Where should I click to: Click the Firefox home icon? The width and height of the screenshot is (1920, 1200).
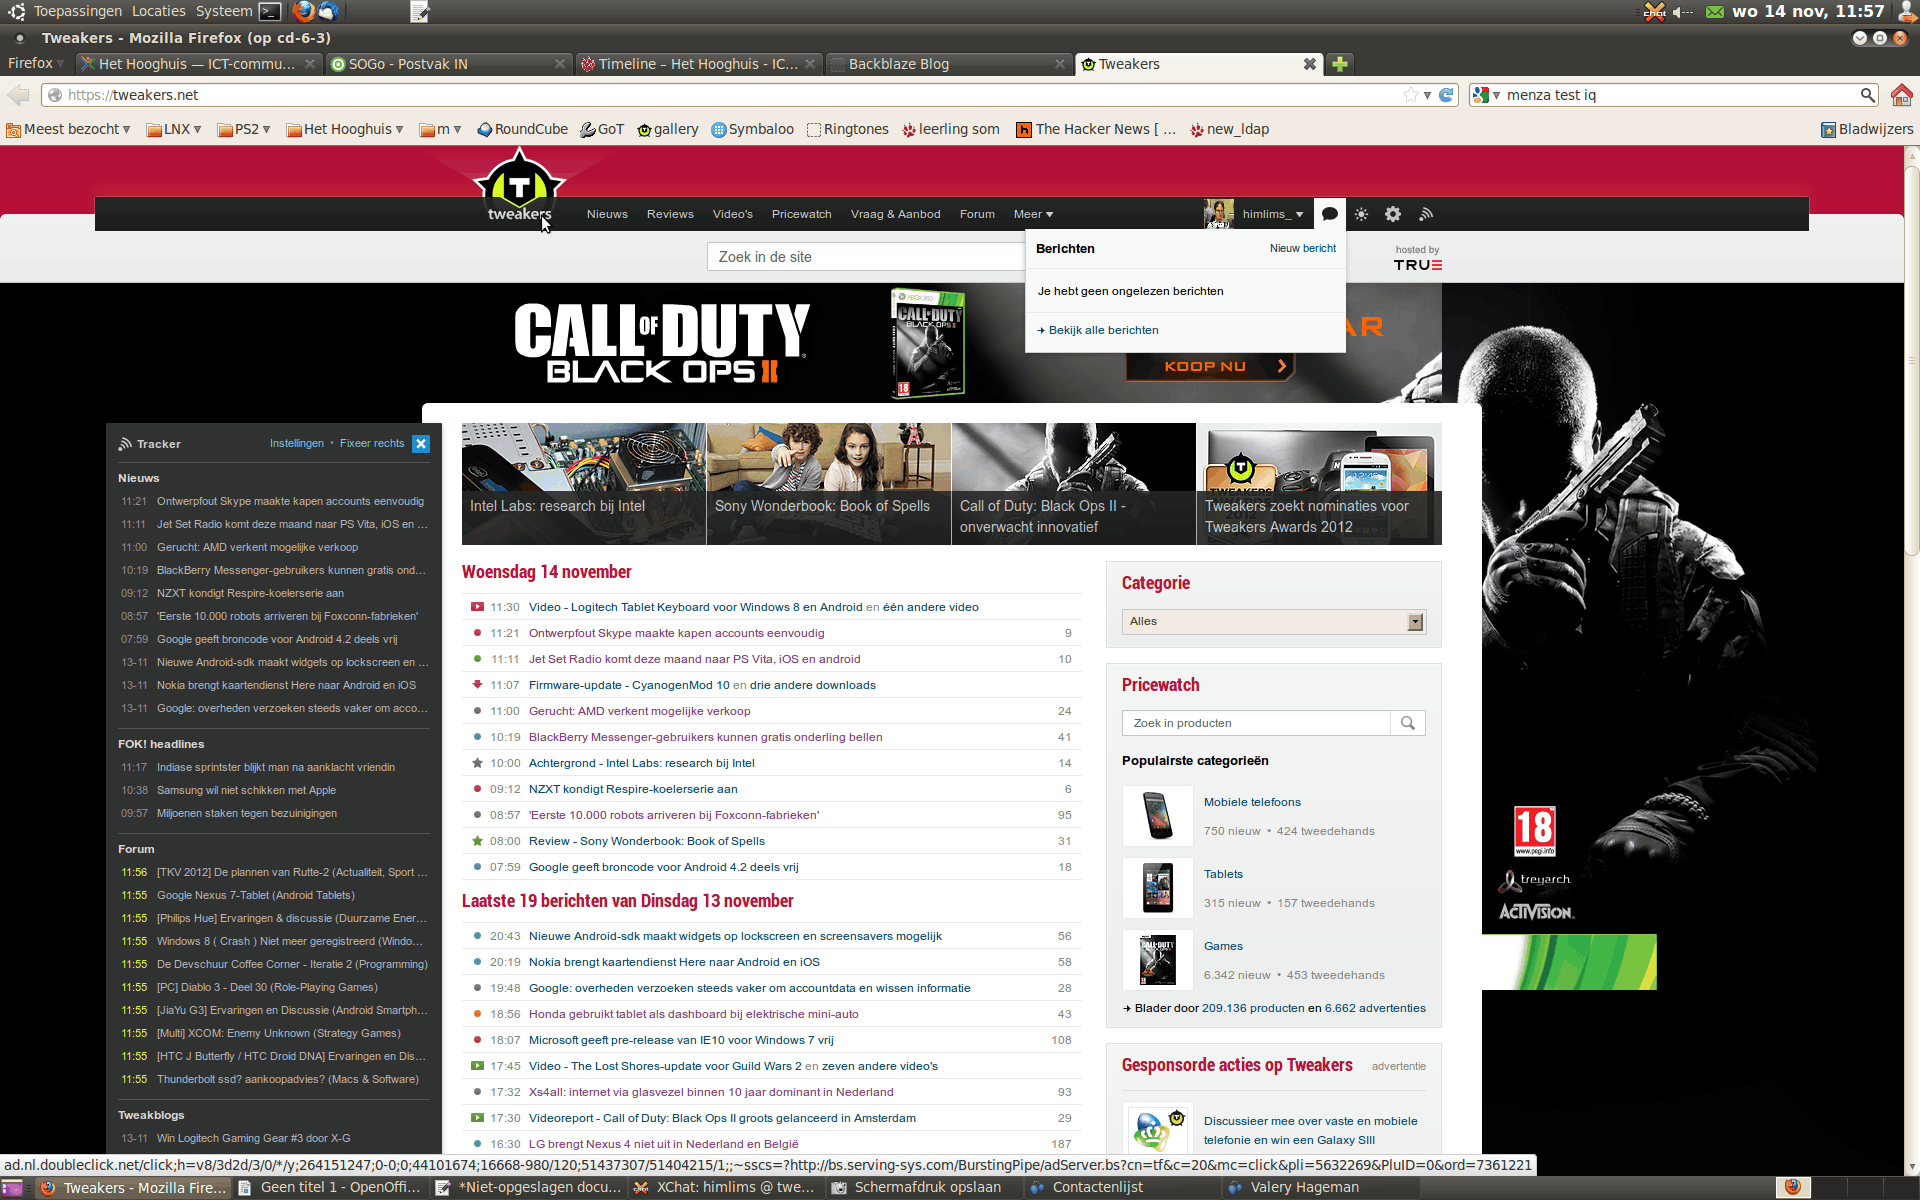pos(1901,95)
